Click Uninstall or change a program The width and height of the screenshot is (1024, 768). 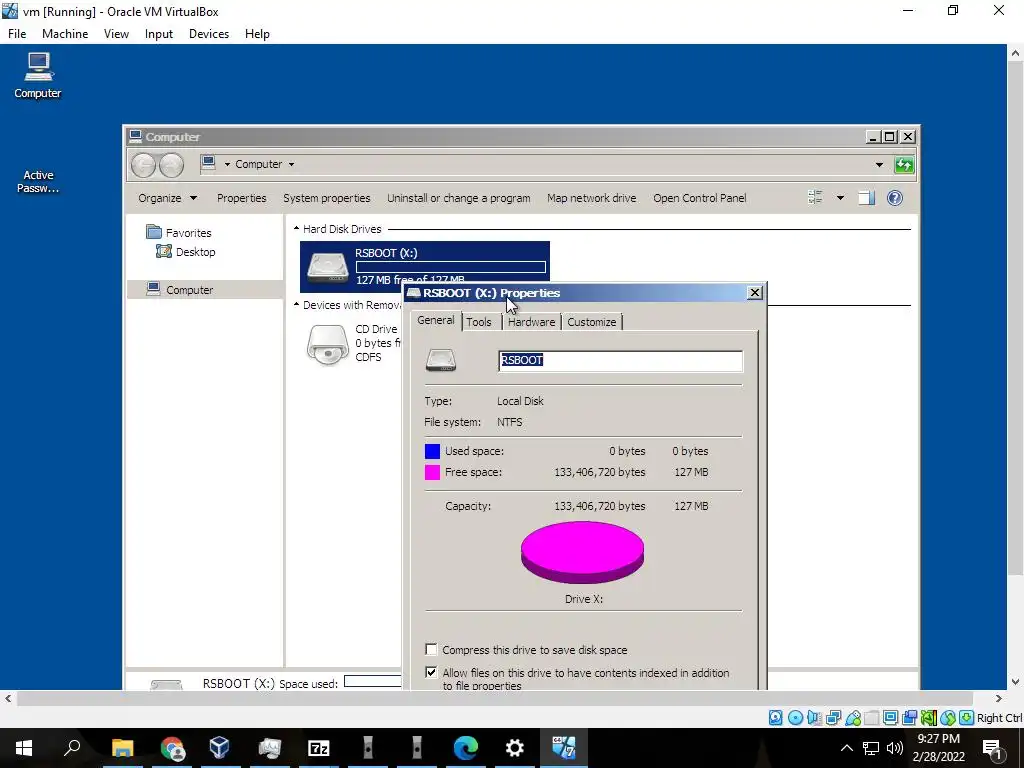click(x=458, y=198)
